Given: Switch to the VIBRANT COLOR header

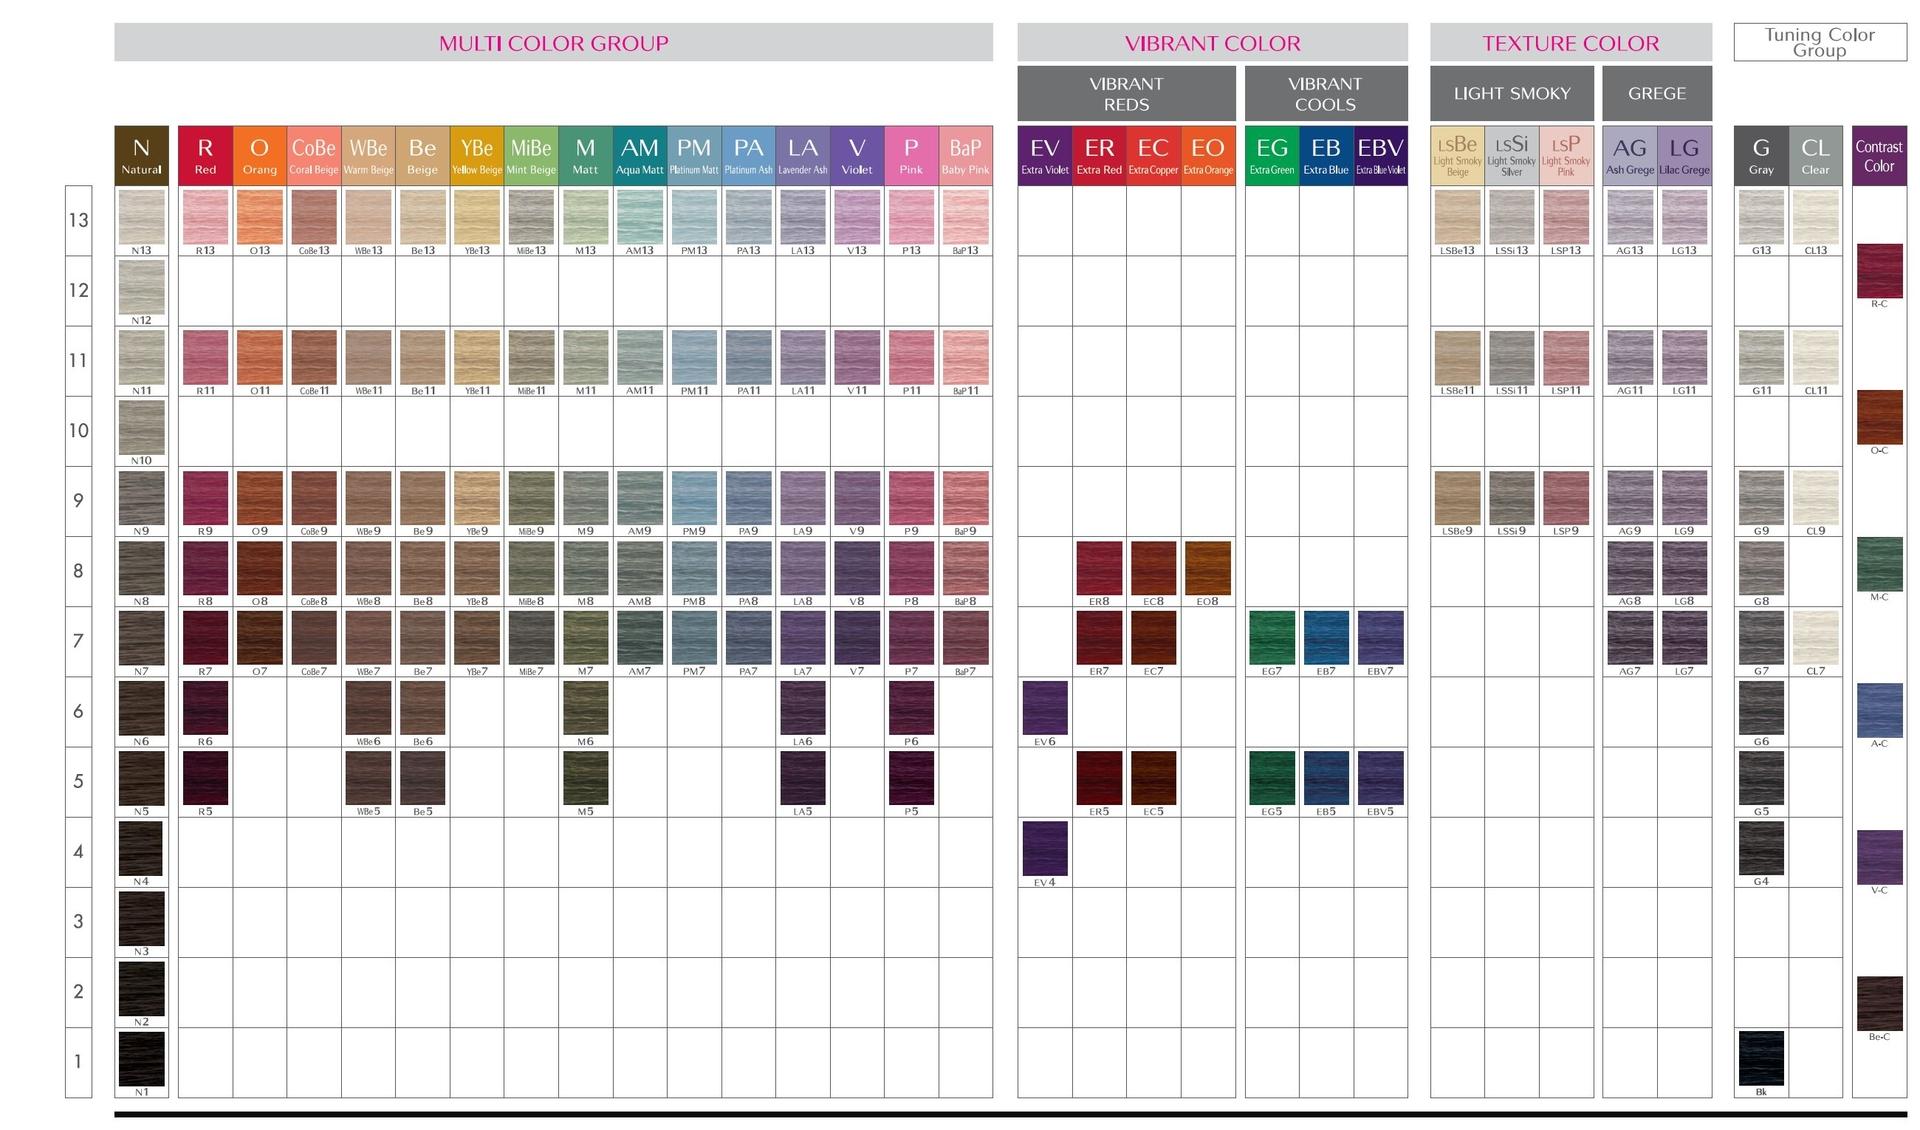Looking at the screenshot, I should pyautogui.click(x=1212, y=43).
